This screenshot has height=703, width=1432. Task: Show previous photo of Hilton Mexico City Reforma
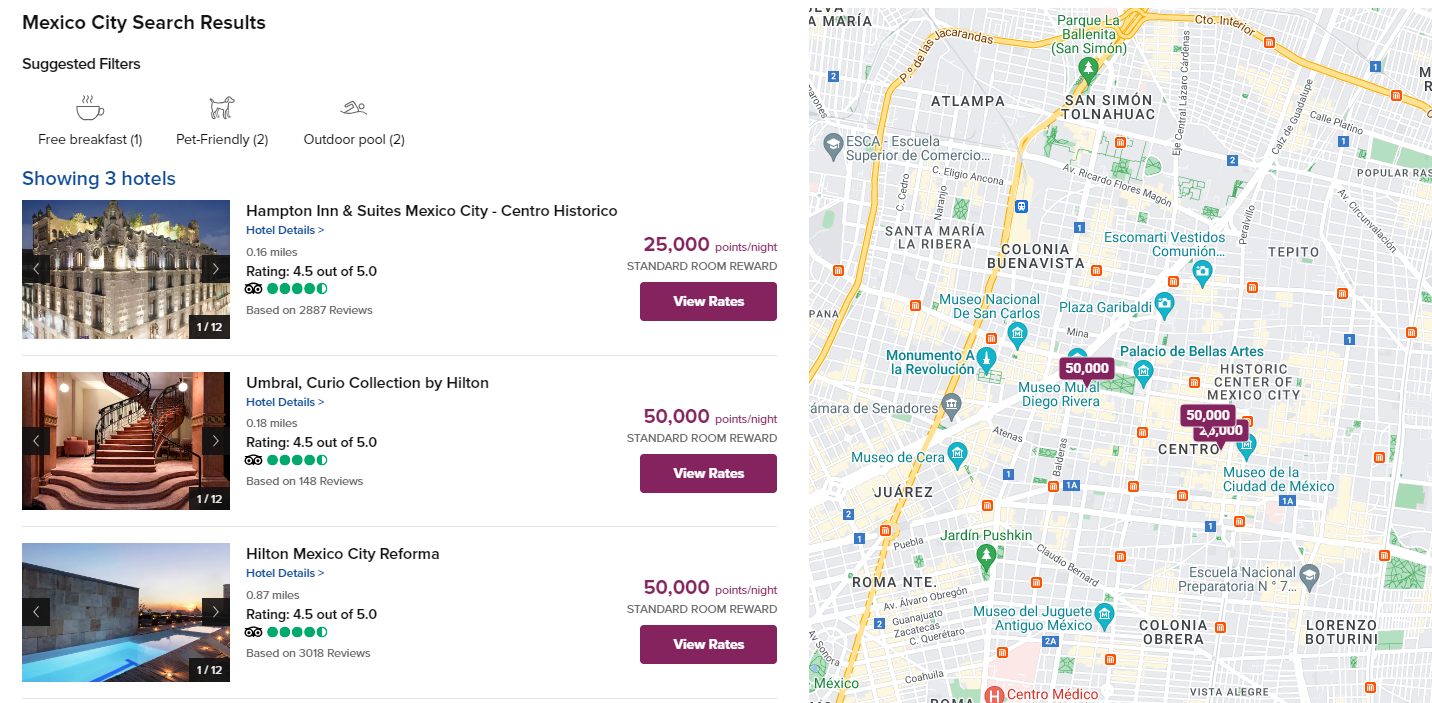coord(37,611)
